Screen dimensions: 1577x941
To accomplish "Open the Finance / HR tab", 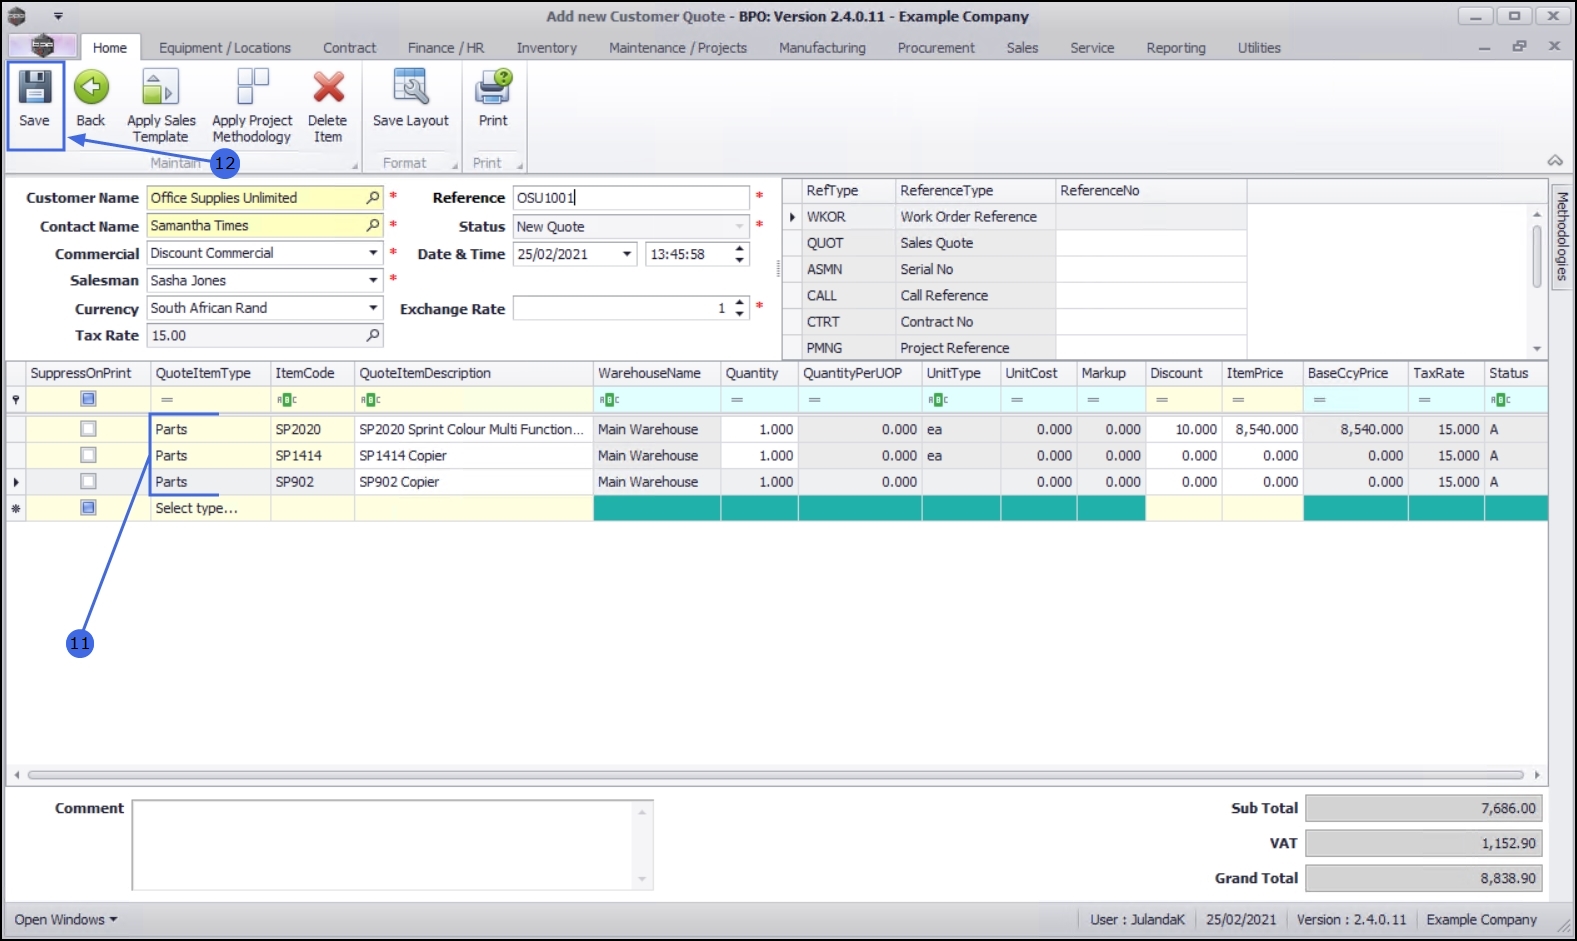I will 446,48.
